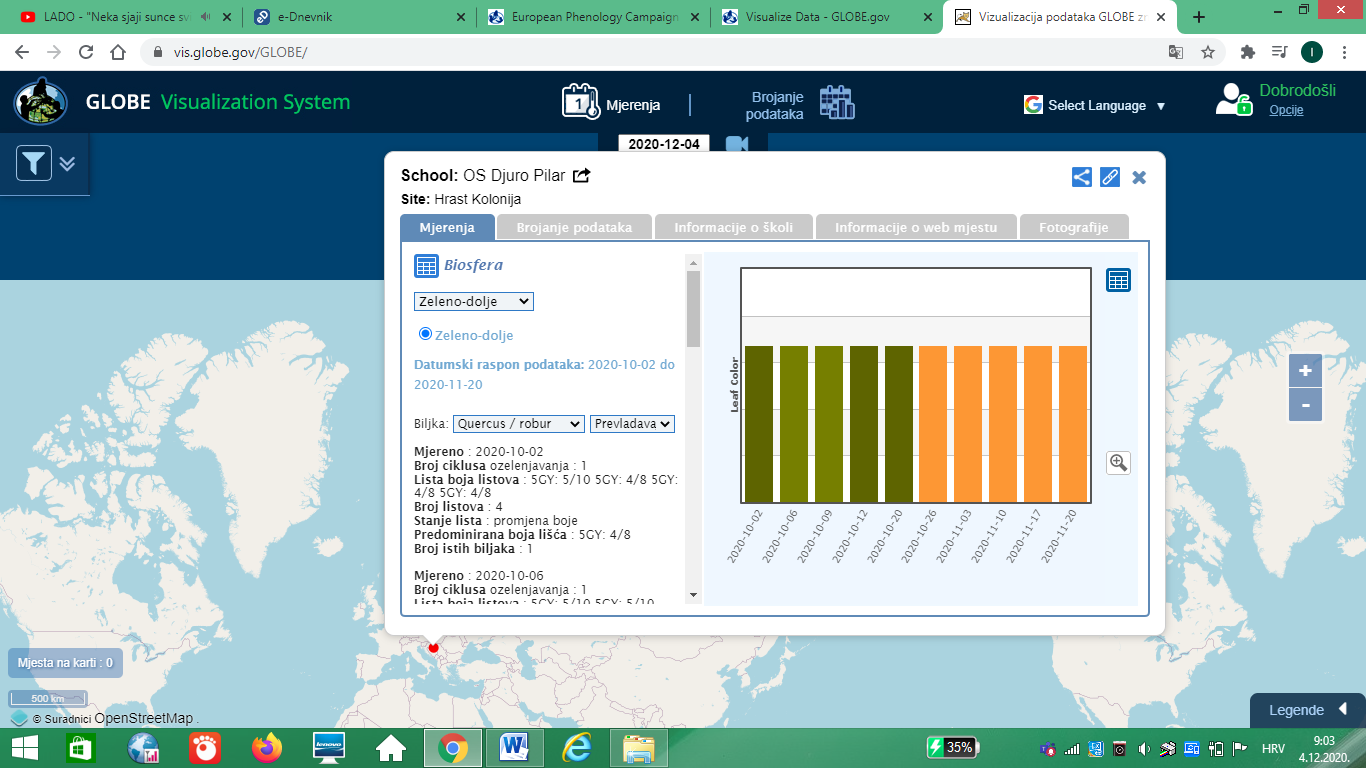Click the filter funnel icon
Screen dimensions: 1366x768
[34, 163]
